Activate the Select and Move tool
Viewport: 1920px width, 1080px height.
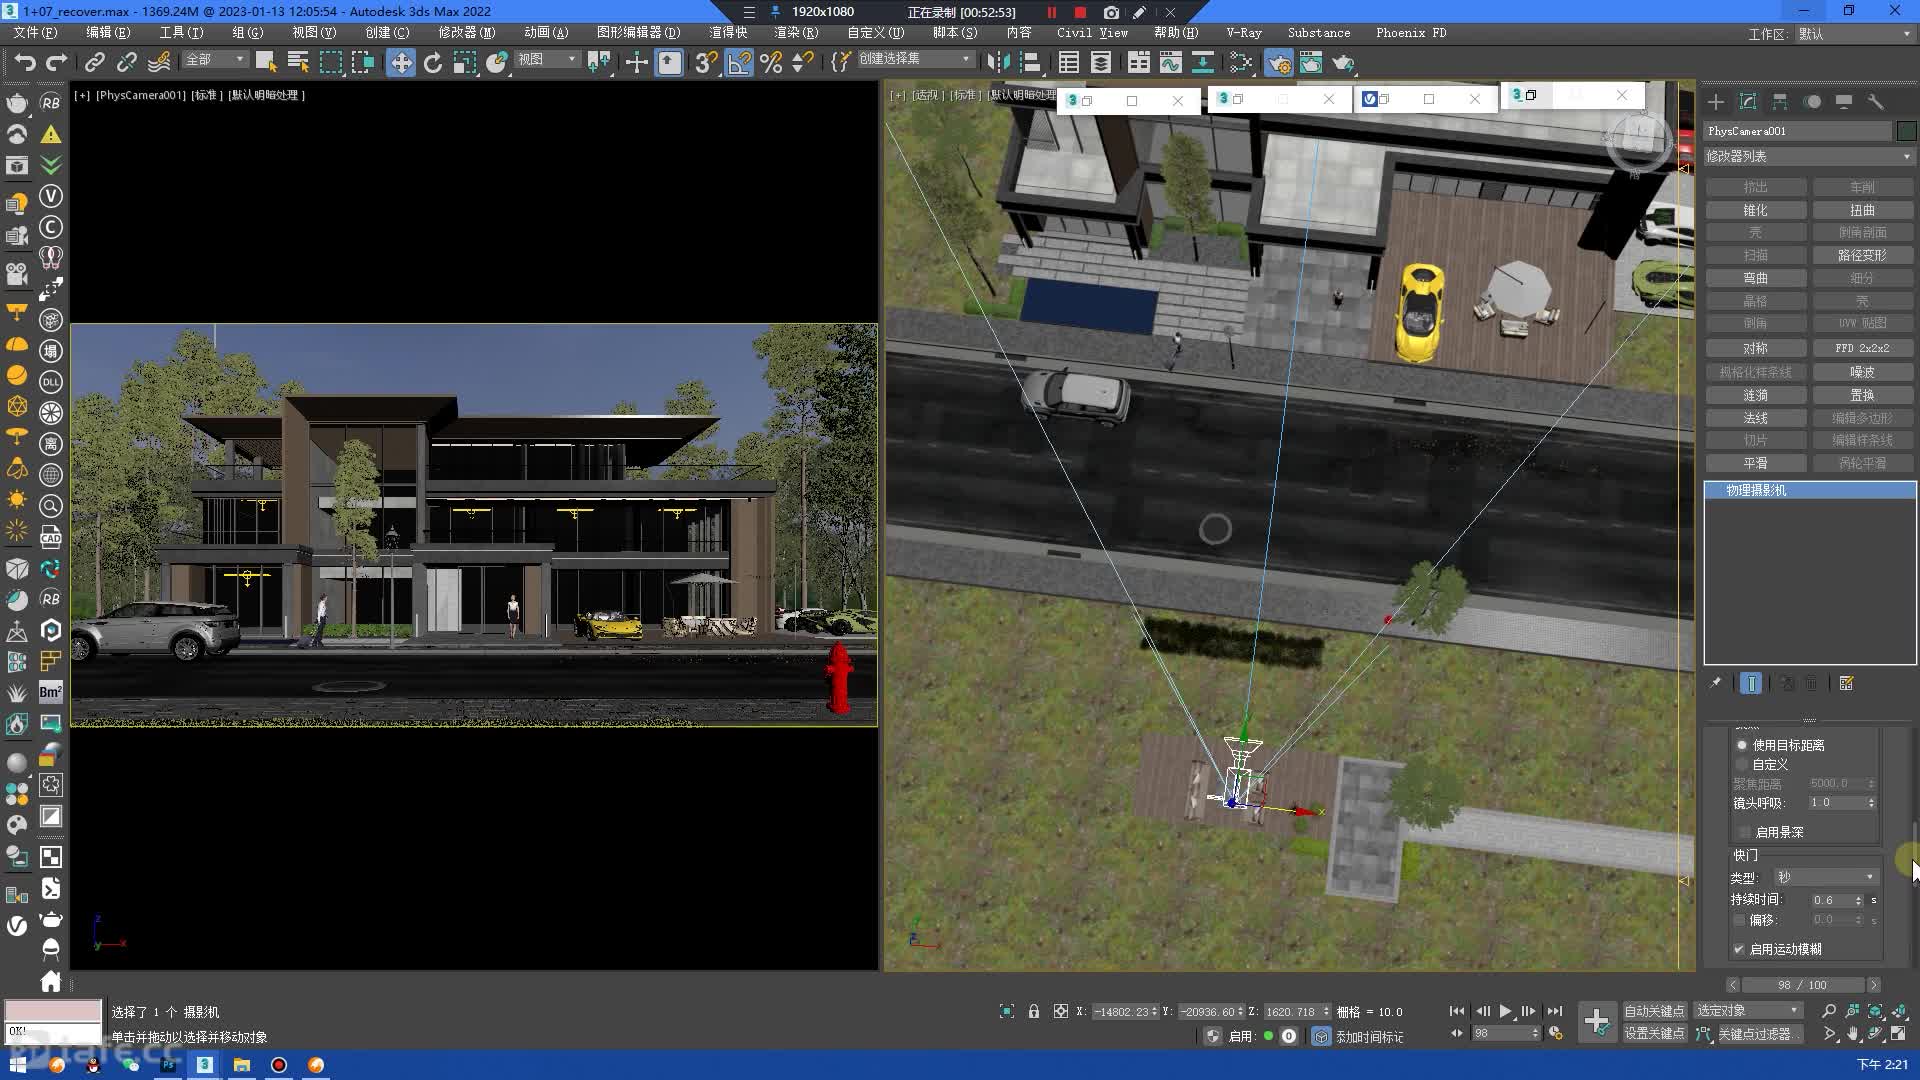click(x=401, y=63)
